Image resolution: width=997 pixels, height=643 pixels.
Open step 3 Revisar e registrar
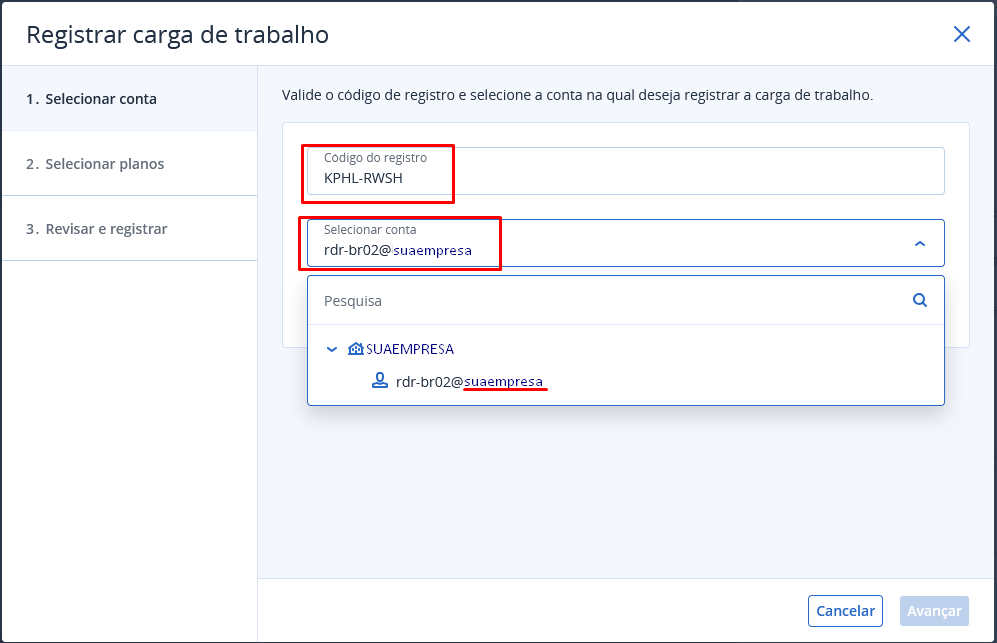(97, 229)
